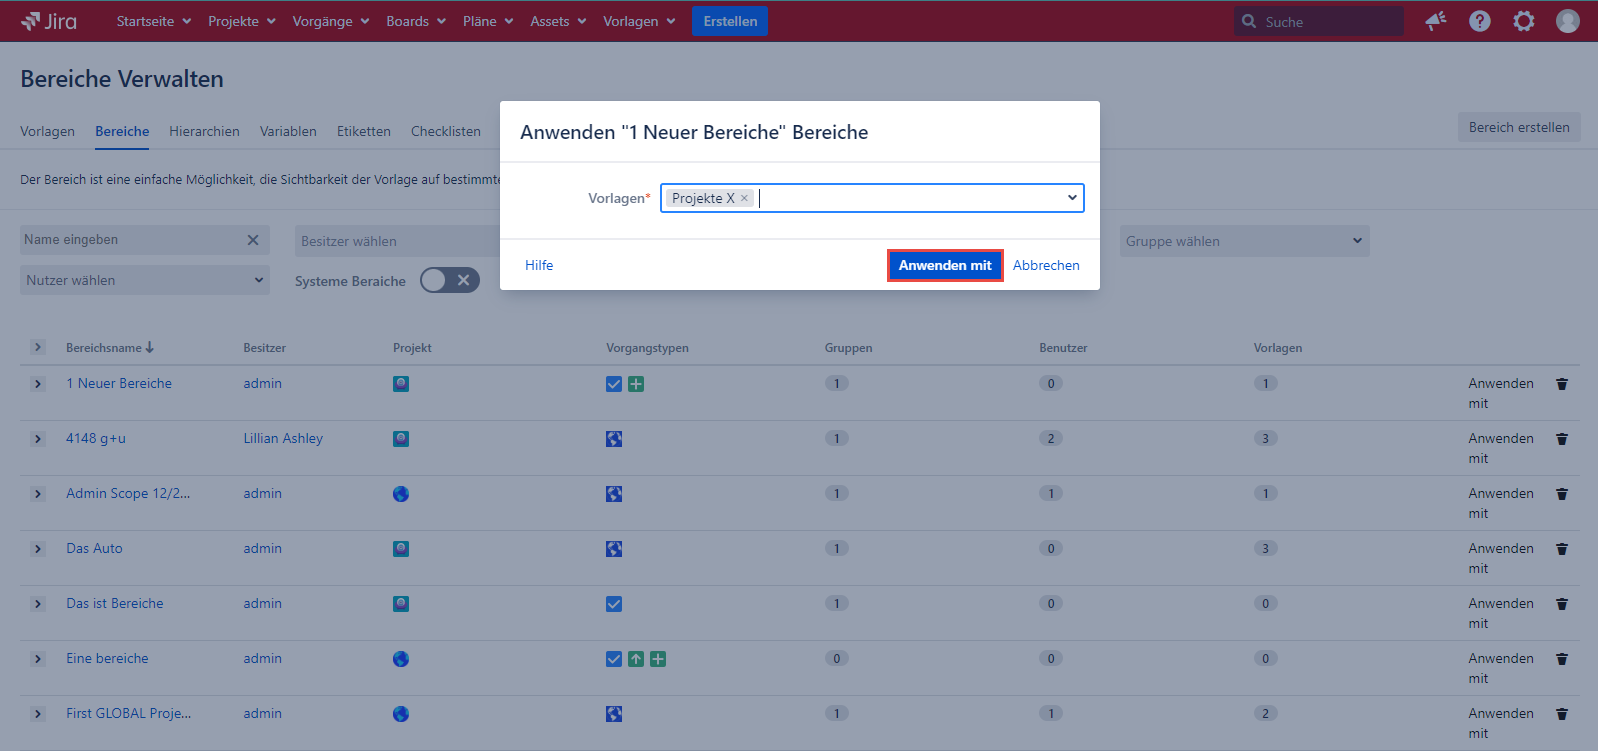Click Abbrechen to cancel the dialog

point(1046,265)
